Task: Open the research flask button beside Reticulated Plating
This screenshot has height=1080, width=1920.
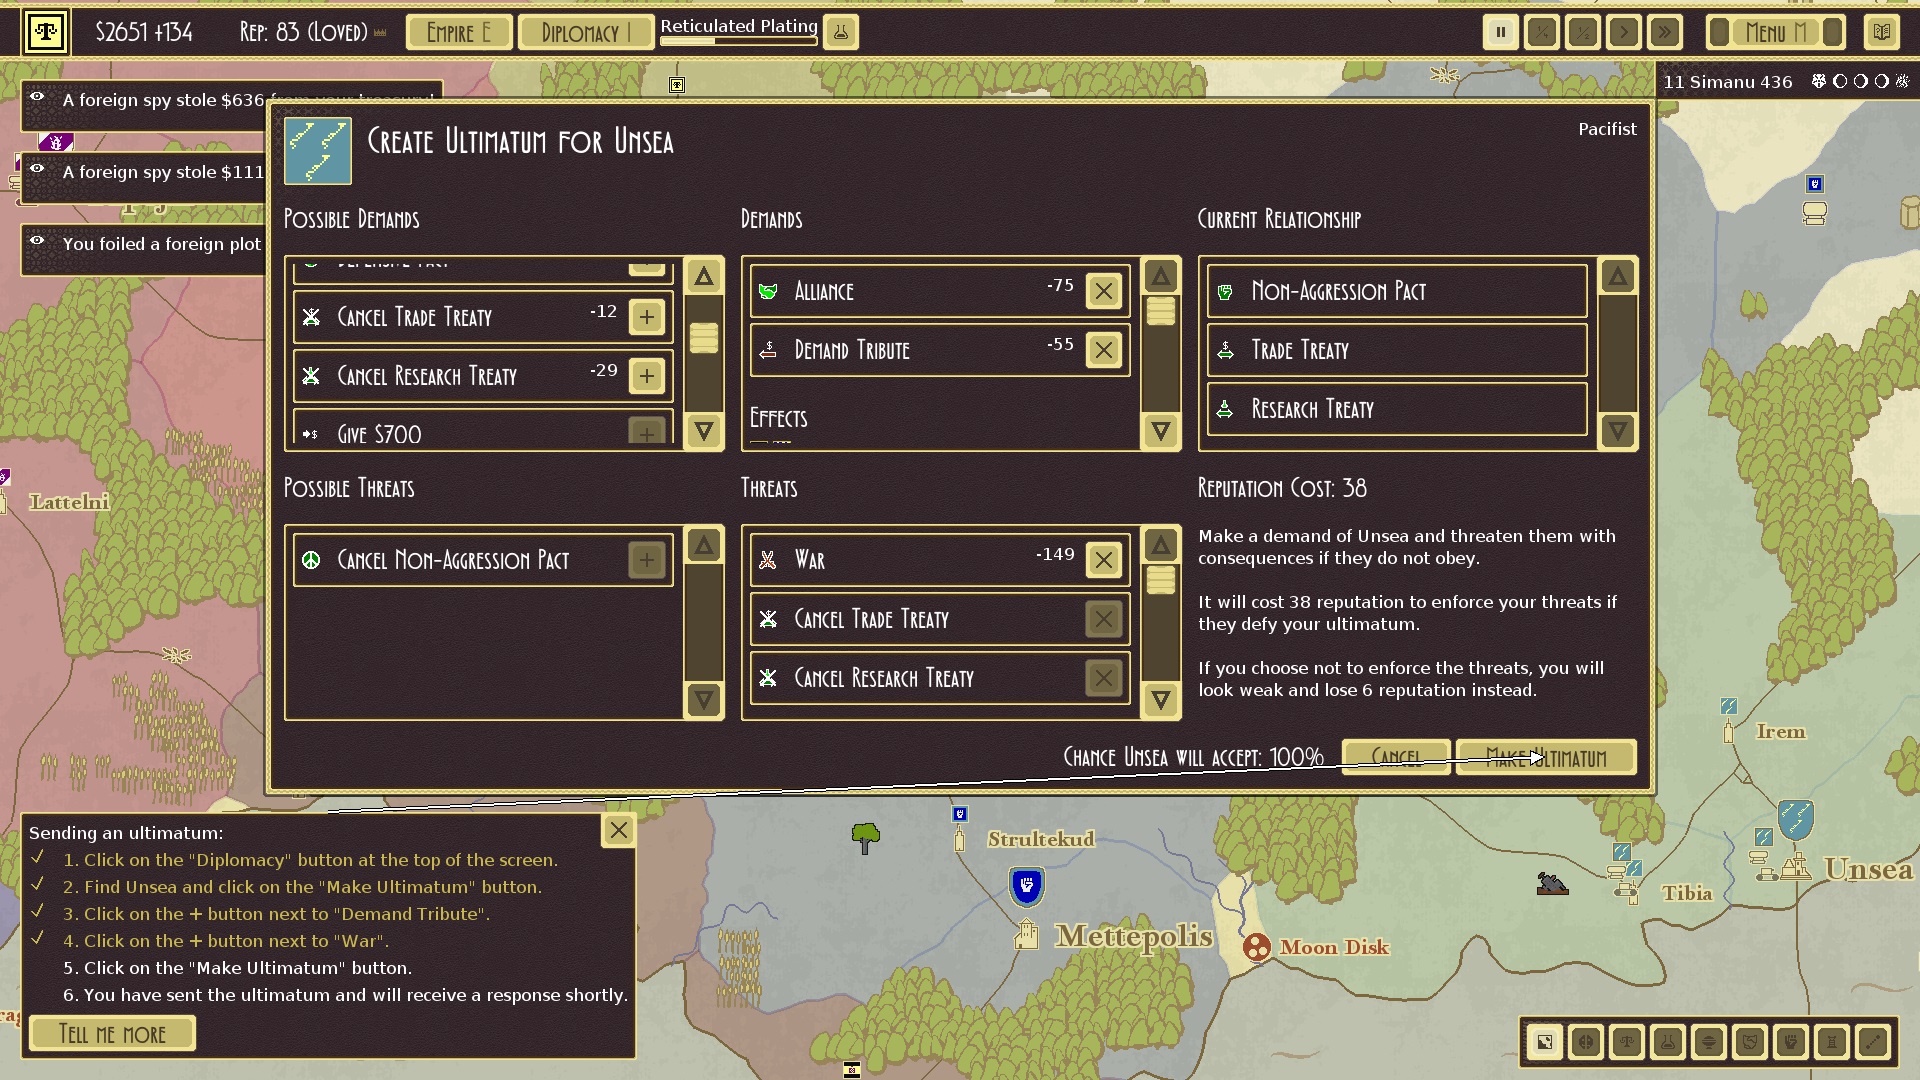Action: tap(840, 32)
